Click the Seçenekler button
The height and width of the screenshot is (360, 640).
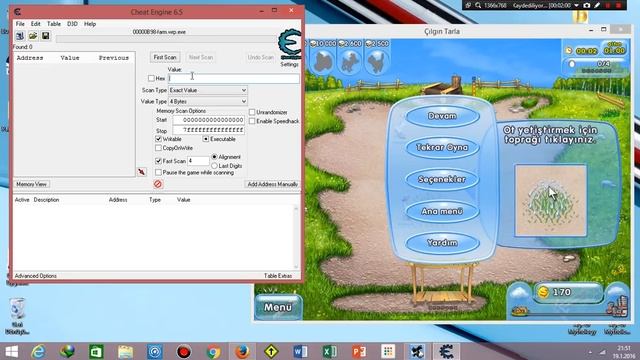(442, 179)
